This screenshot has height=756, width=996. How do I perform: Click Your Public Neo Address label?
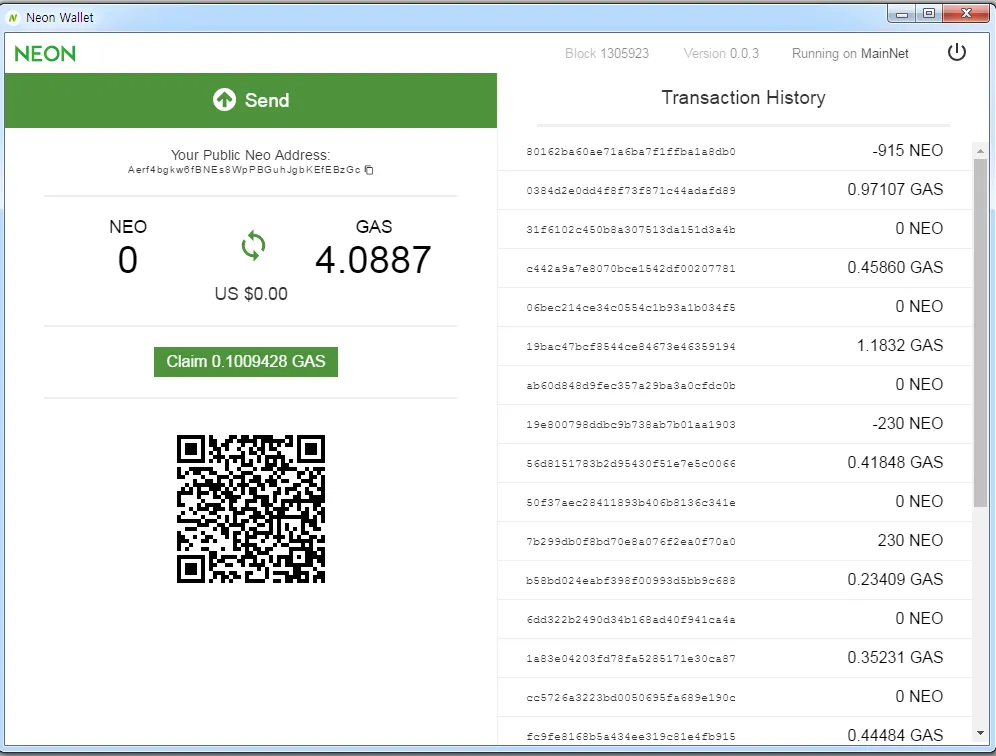click(x=250, y=155)
